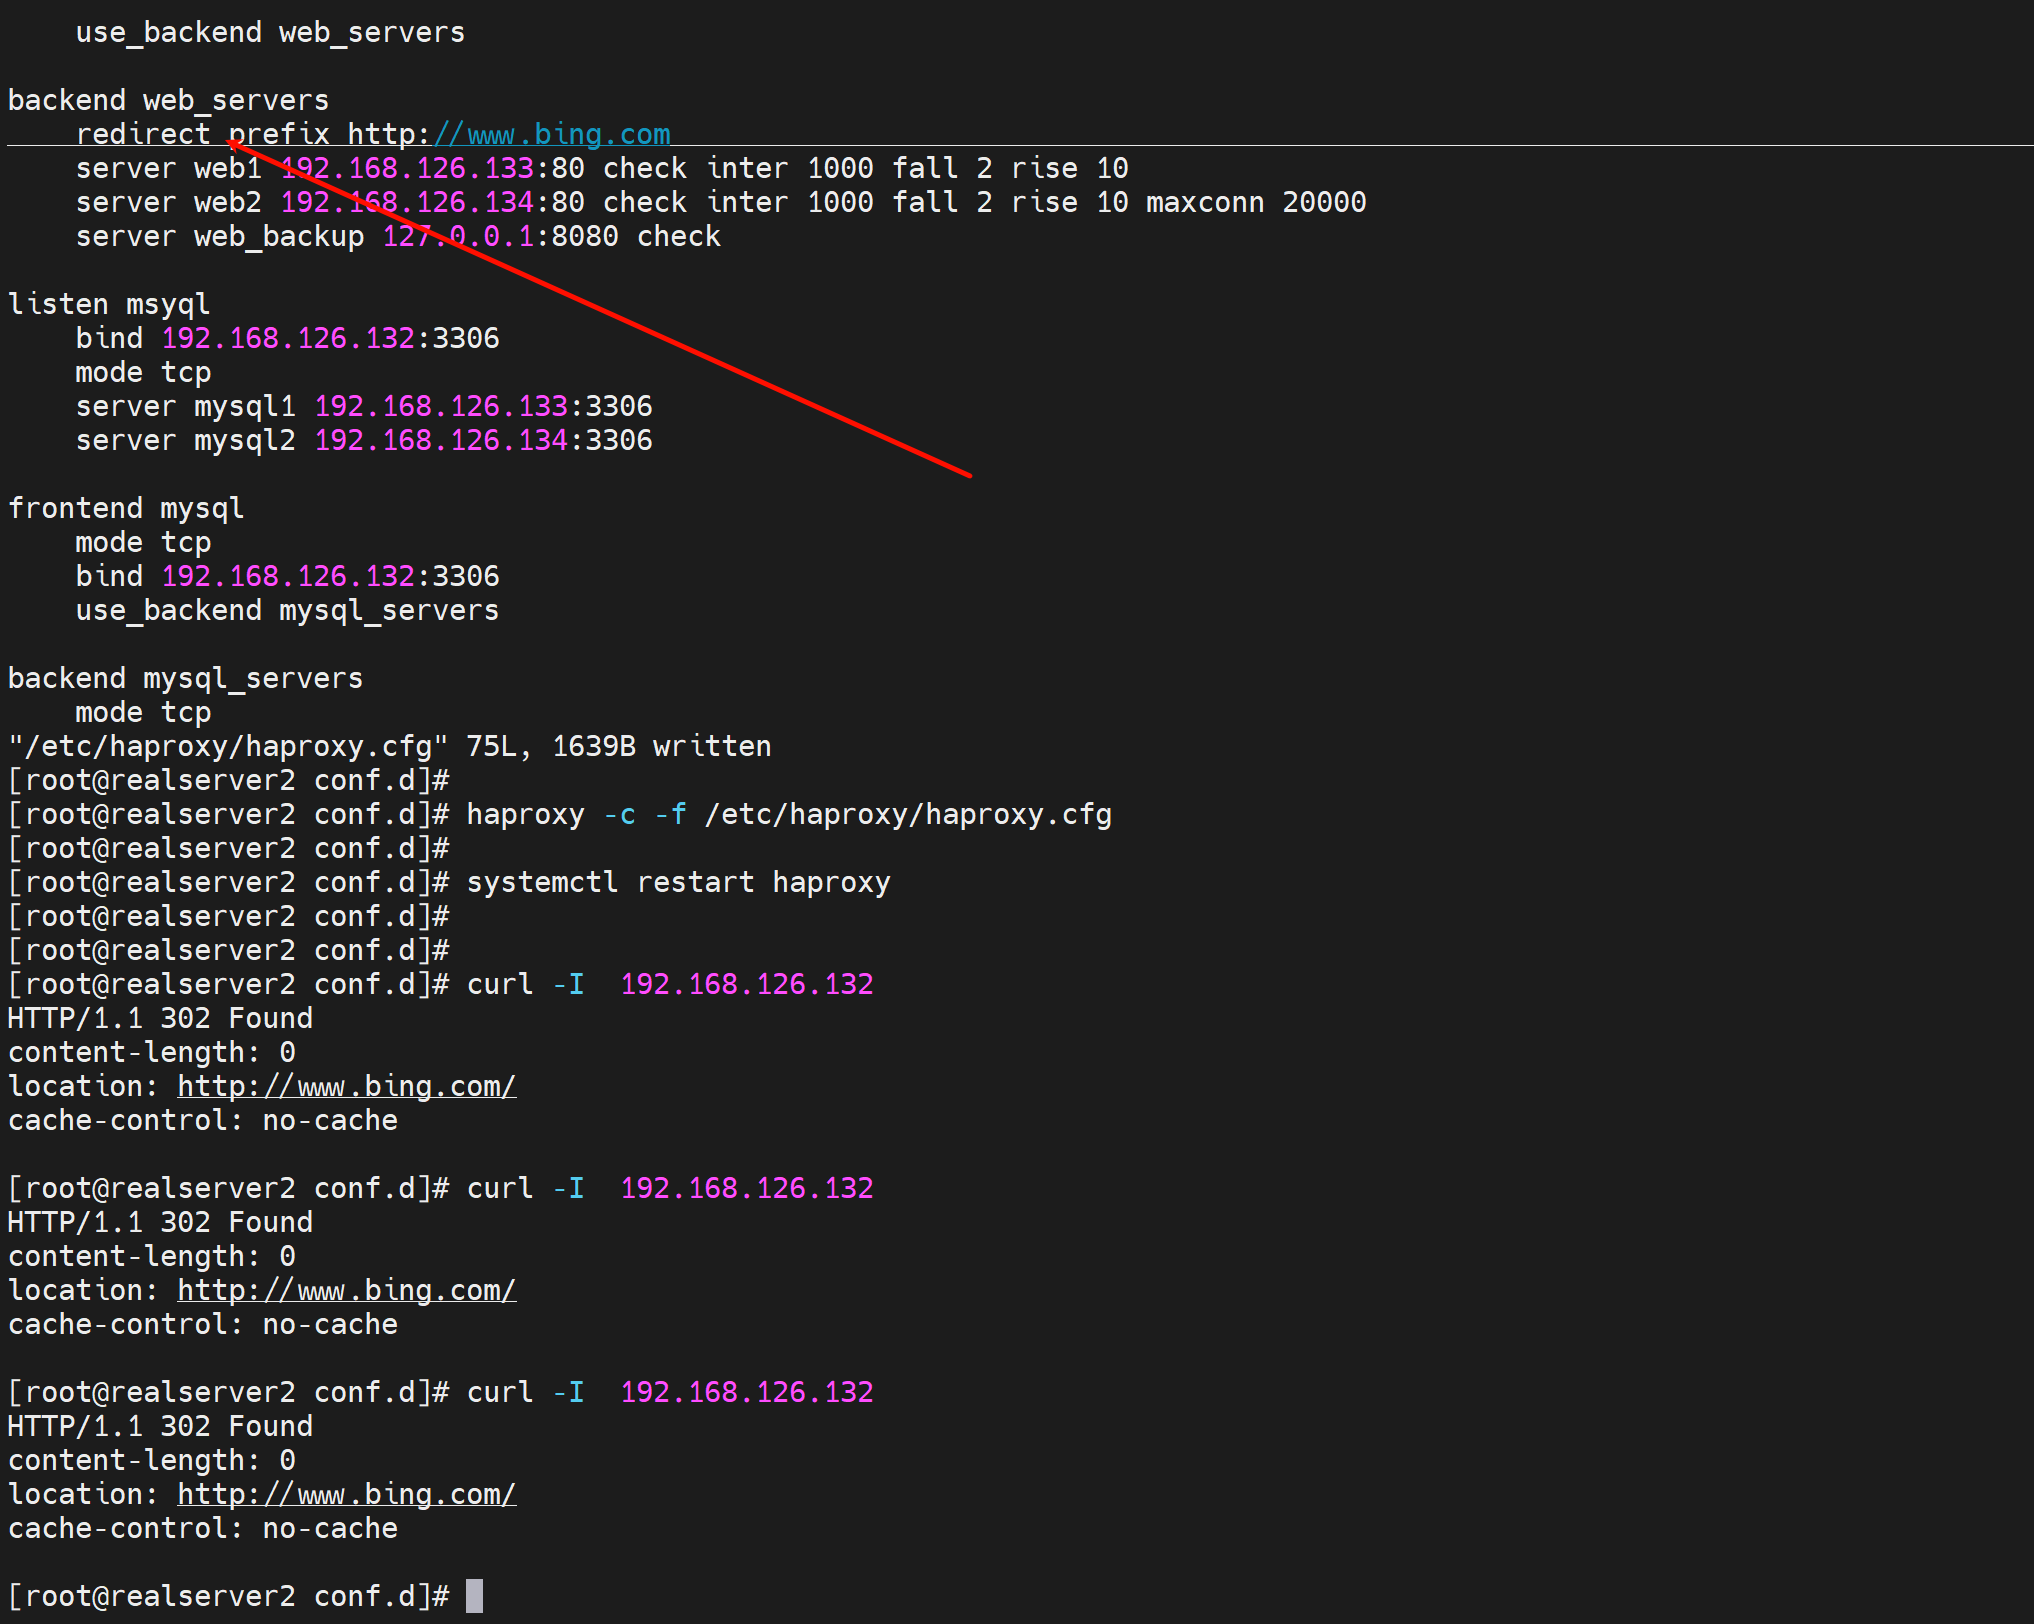Click the second curl output bing.com link
The width and height of the screenshot is (2034, 1624).
346,1290
